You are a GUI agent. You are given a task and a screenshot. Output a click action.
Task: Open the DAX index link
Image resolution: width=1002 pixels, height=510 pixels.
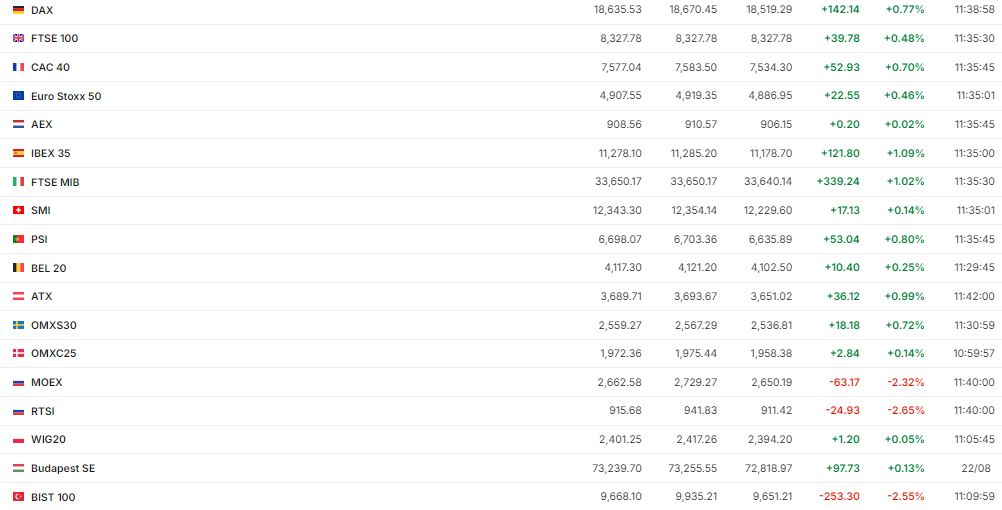(x=42, y=10)
